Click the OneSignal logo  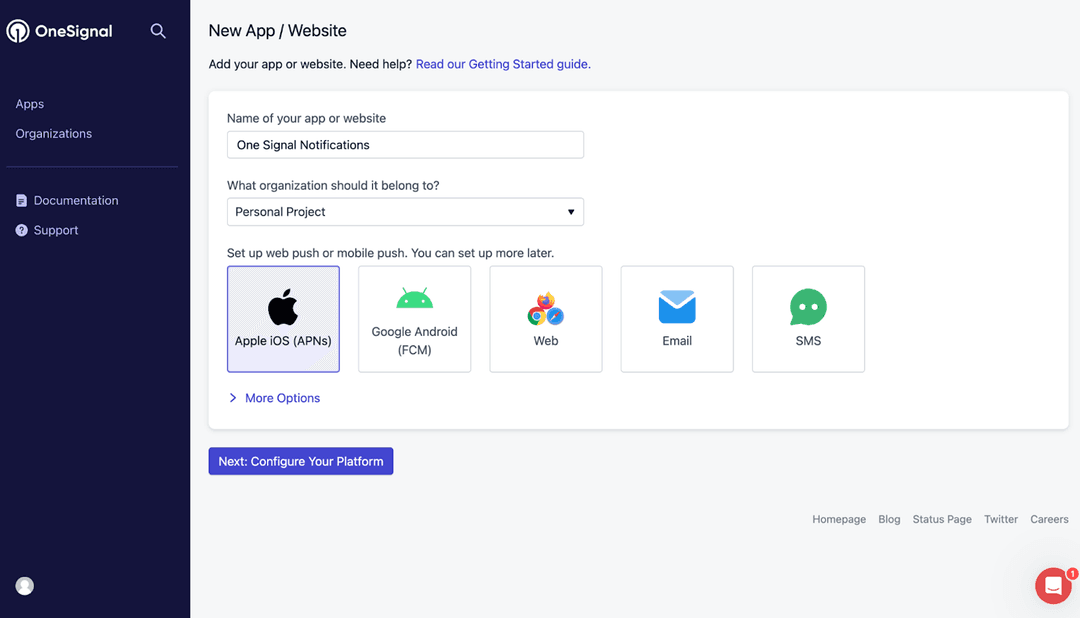coord(59,30)
